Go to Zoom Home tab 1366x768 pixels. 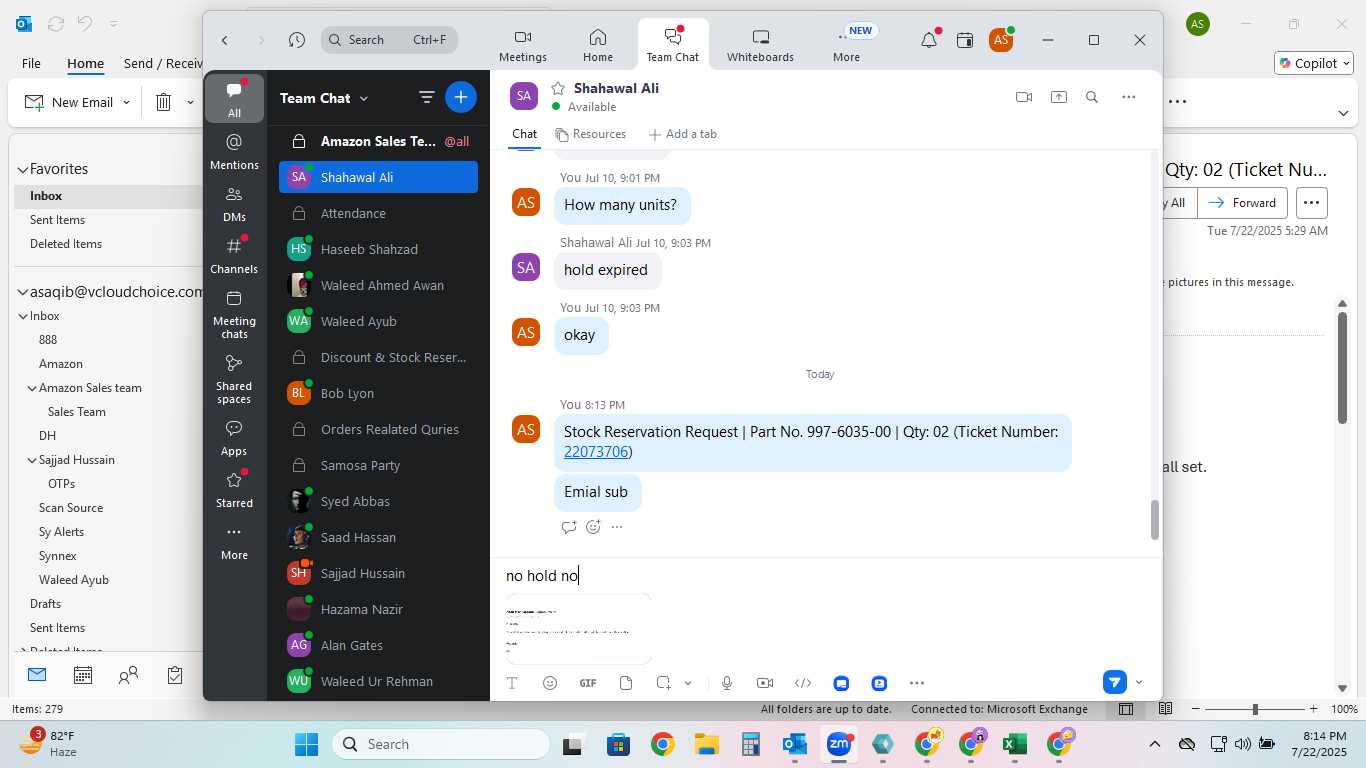(598, 45)
